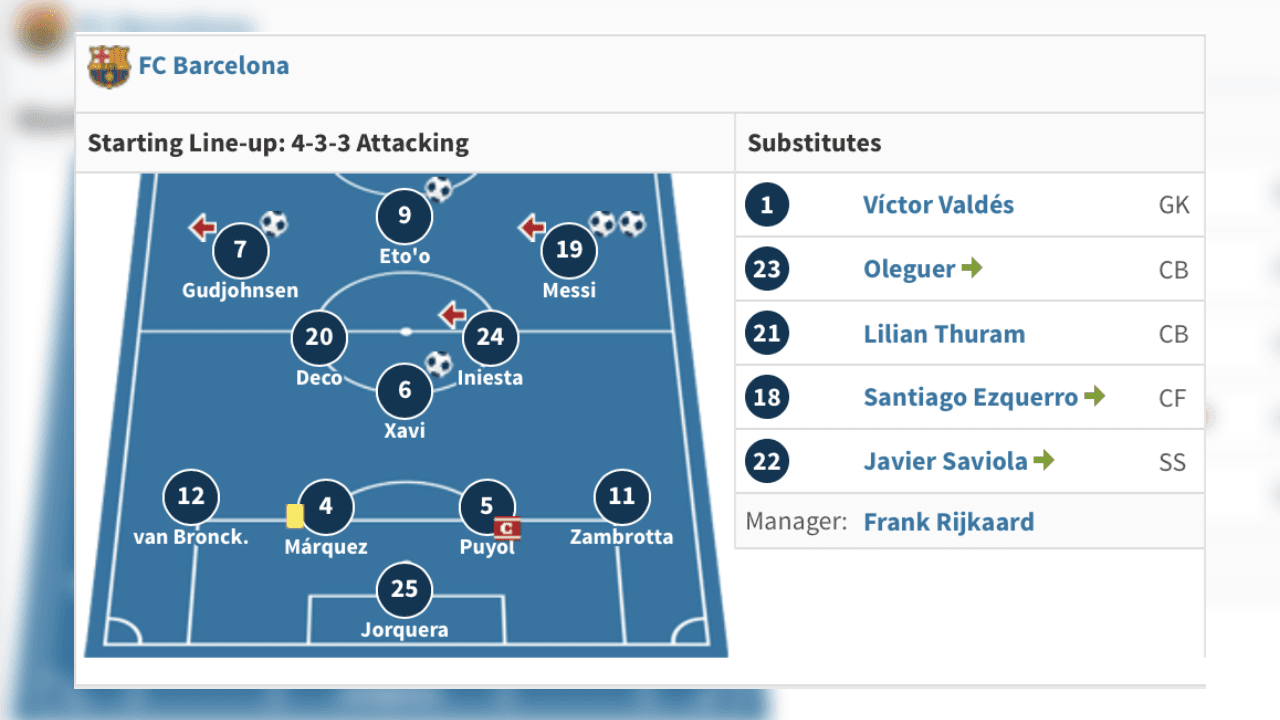The height and width of the screenshot is (720, 1280).
Task: Click the FC Barcelona club crest
Action: tap(109, 66)
